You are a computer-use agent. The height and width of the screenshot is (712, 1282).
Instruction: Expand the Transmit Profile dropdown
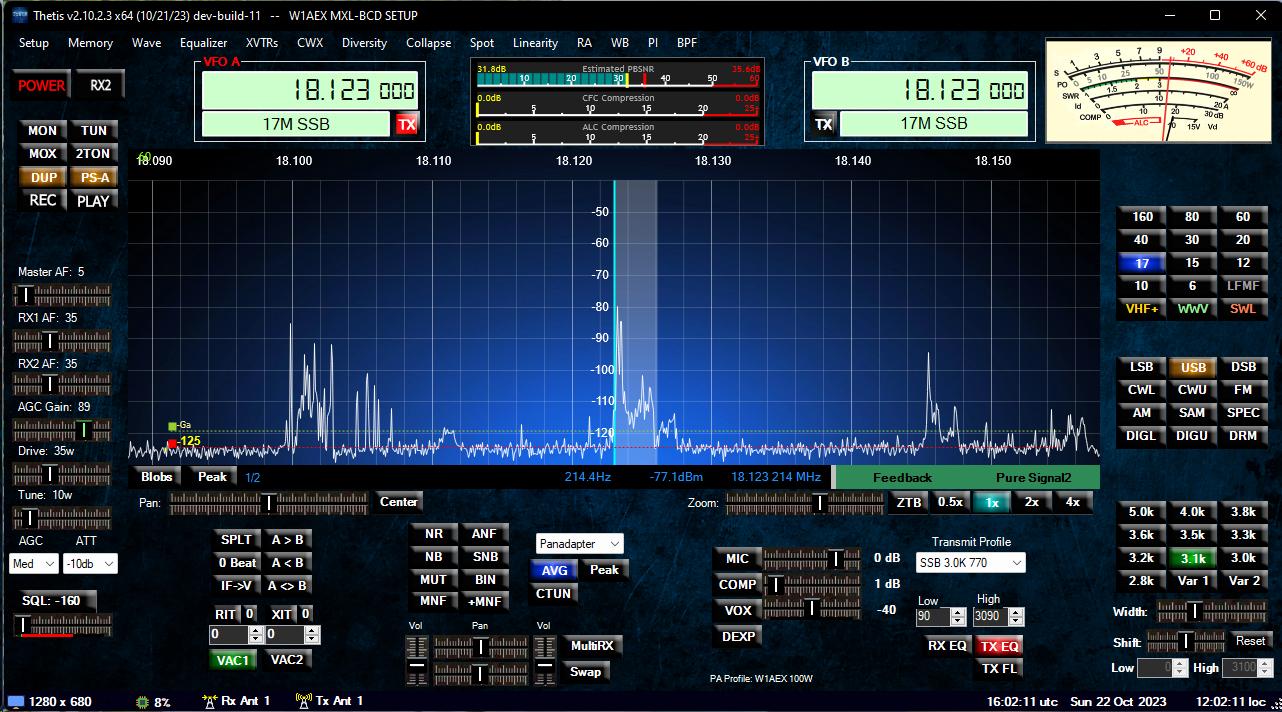[970, 563]
